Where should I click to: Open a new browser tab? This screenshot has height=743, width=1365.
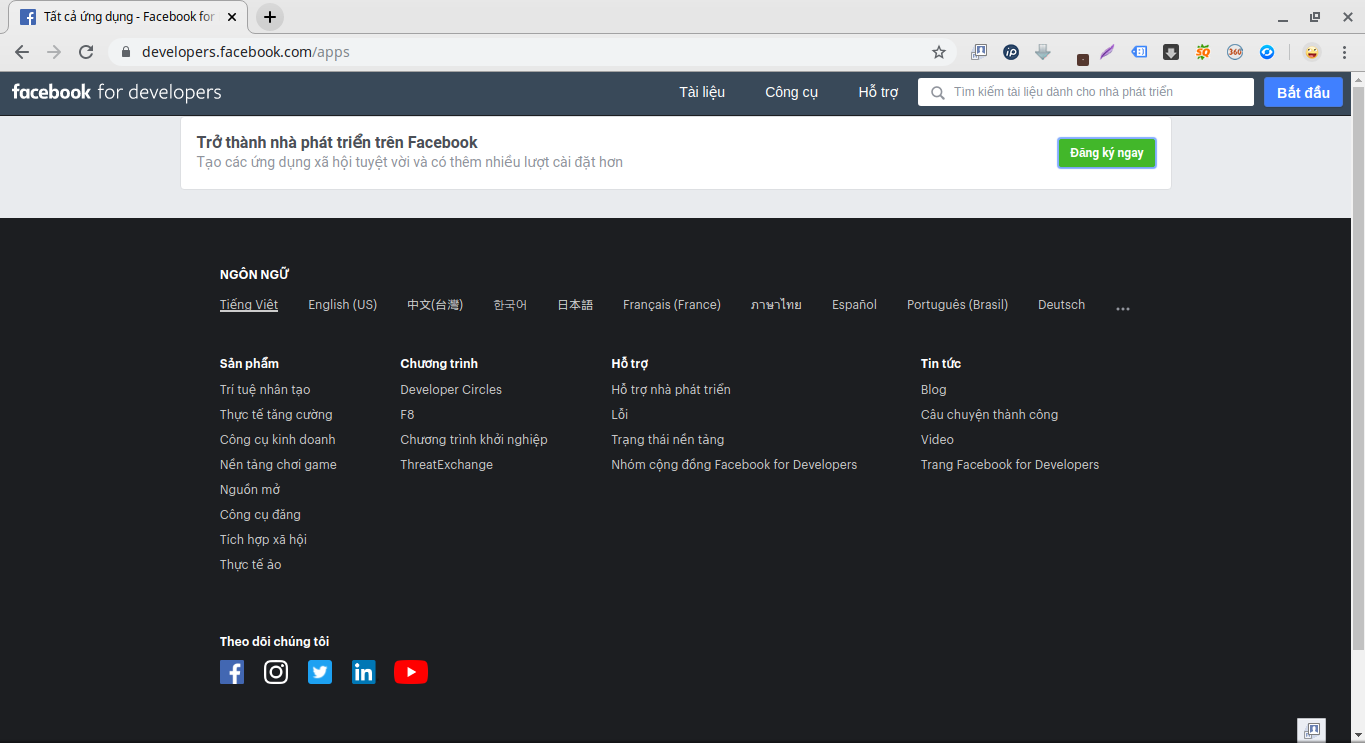(270, 17)
